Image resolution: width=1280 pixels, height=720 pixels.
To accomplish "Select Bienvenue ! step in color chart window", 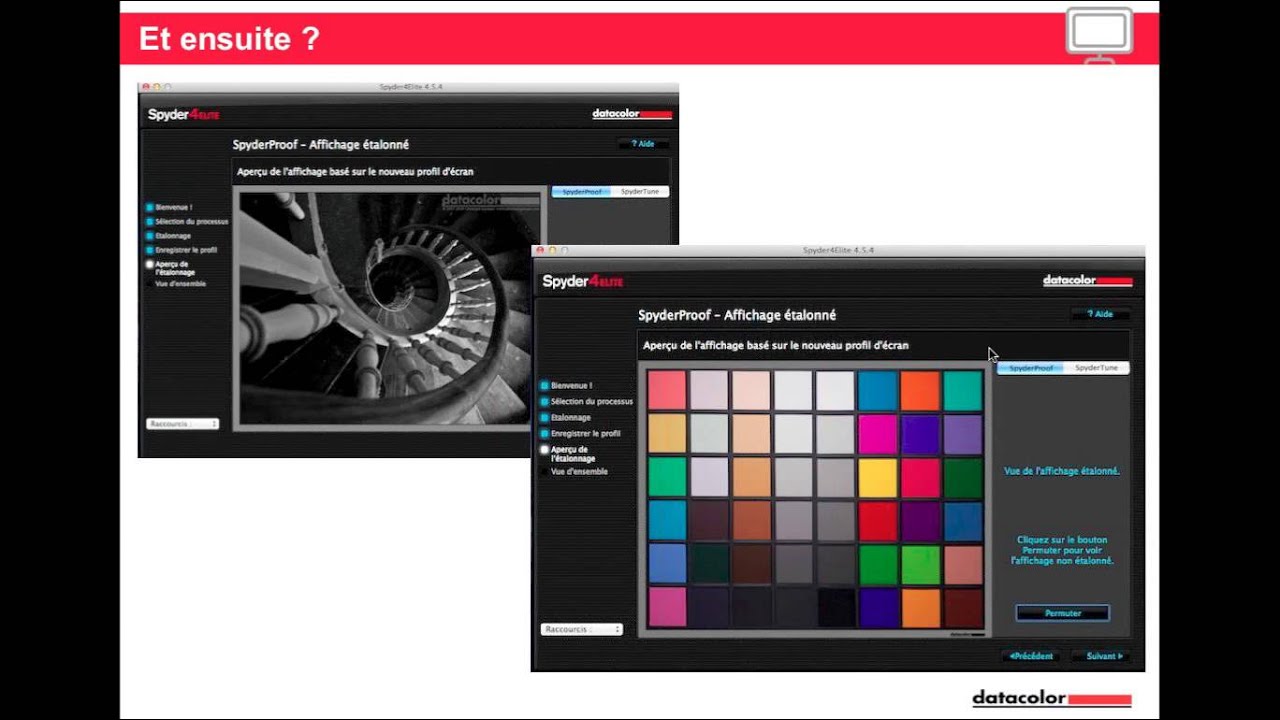I will 566,385.
